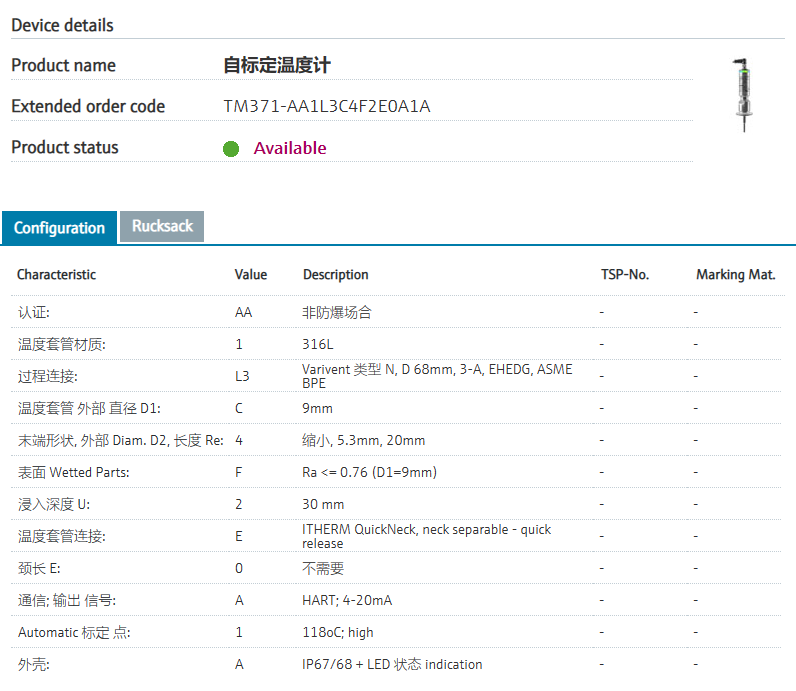
Task: Click the TSP-No. column header
Action: click(624, 274)
